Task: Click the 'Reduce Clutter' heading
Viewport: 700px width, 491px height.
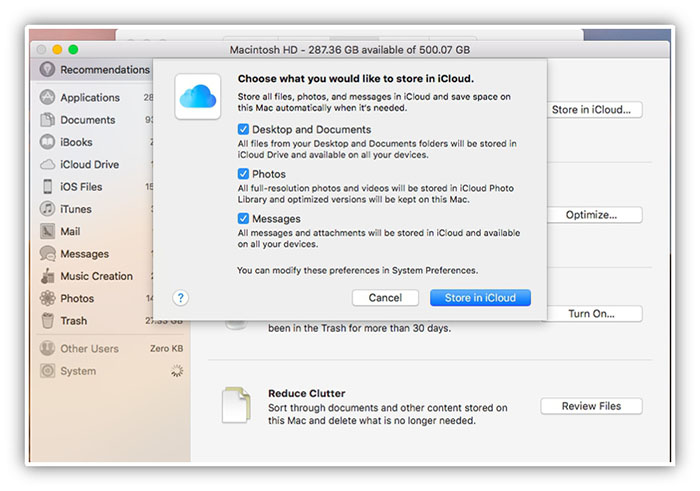Action: [307, 393]
